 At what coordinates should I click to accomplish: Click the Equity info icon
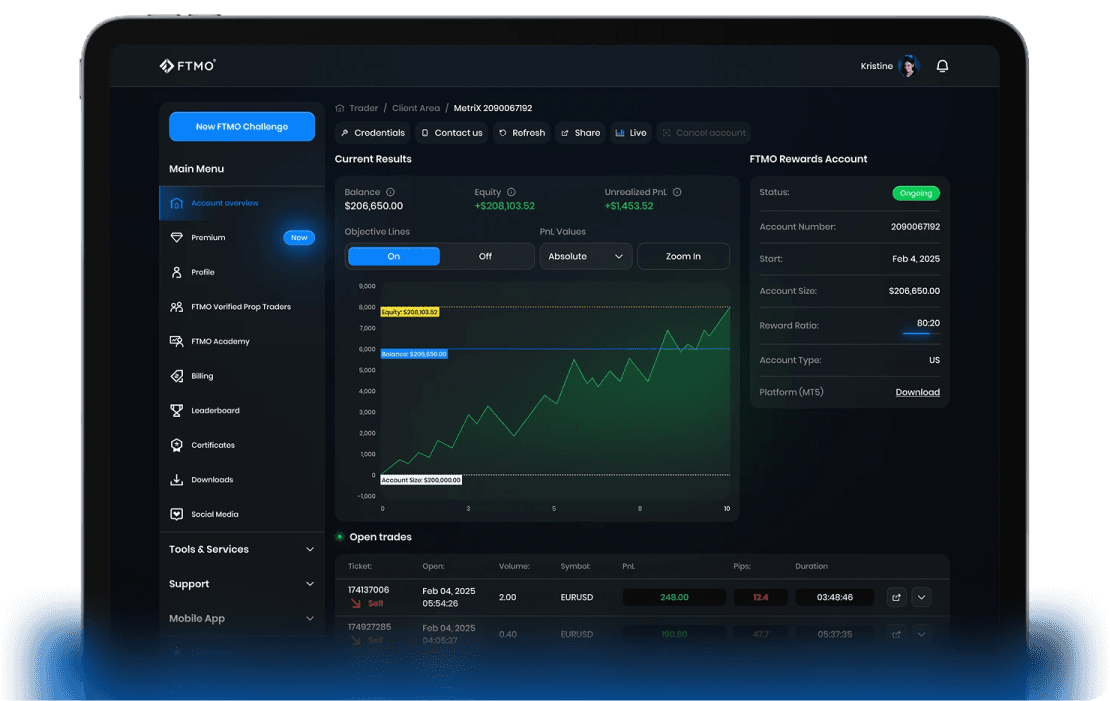511,192
